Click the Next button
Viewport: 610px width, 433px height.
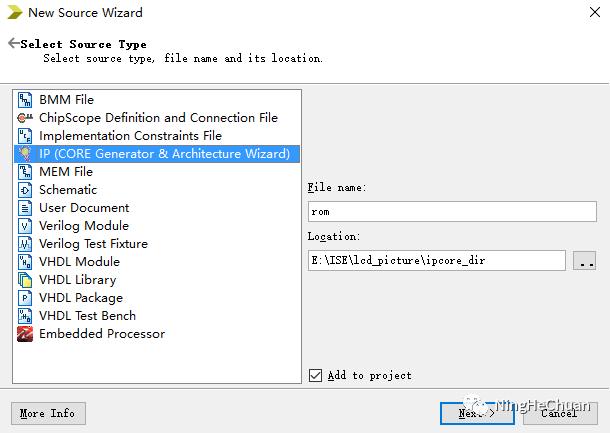point(477,413)
